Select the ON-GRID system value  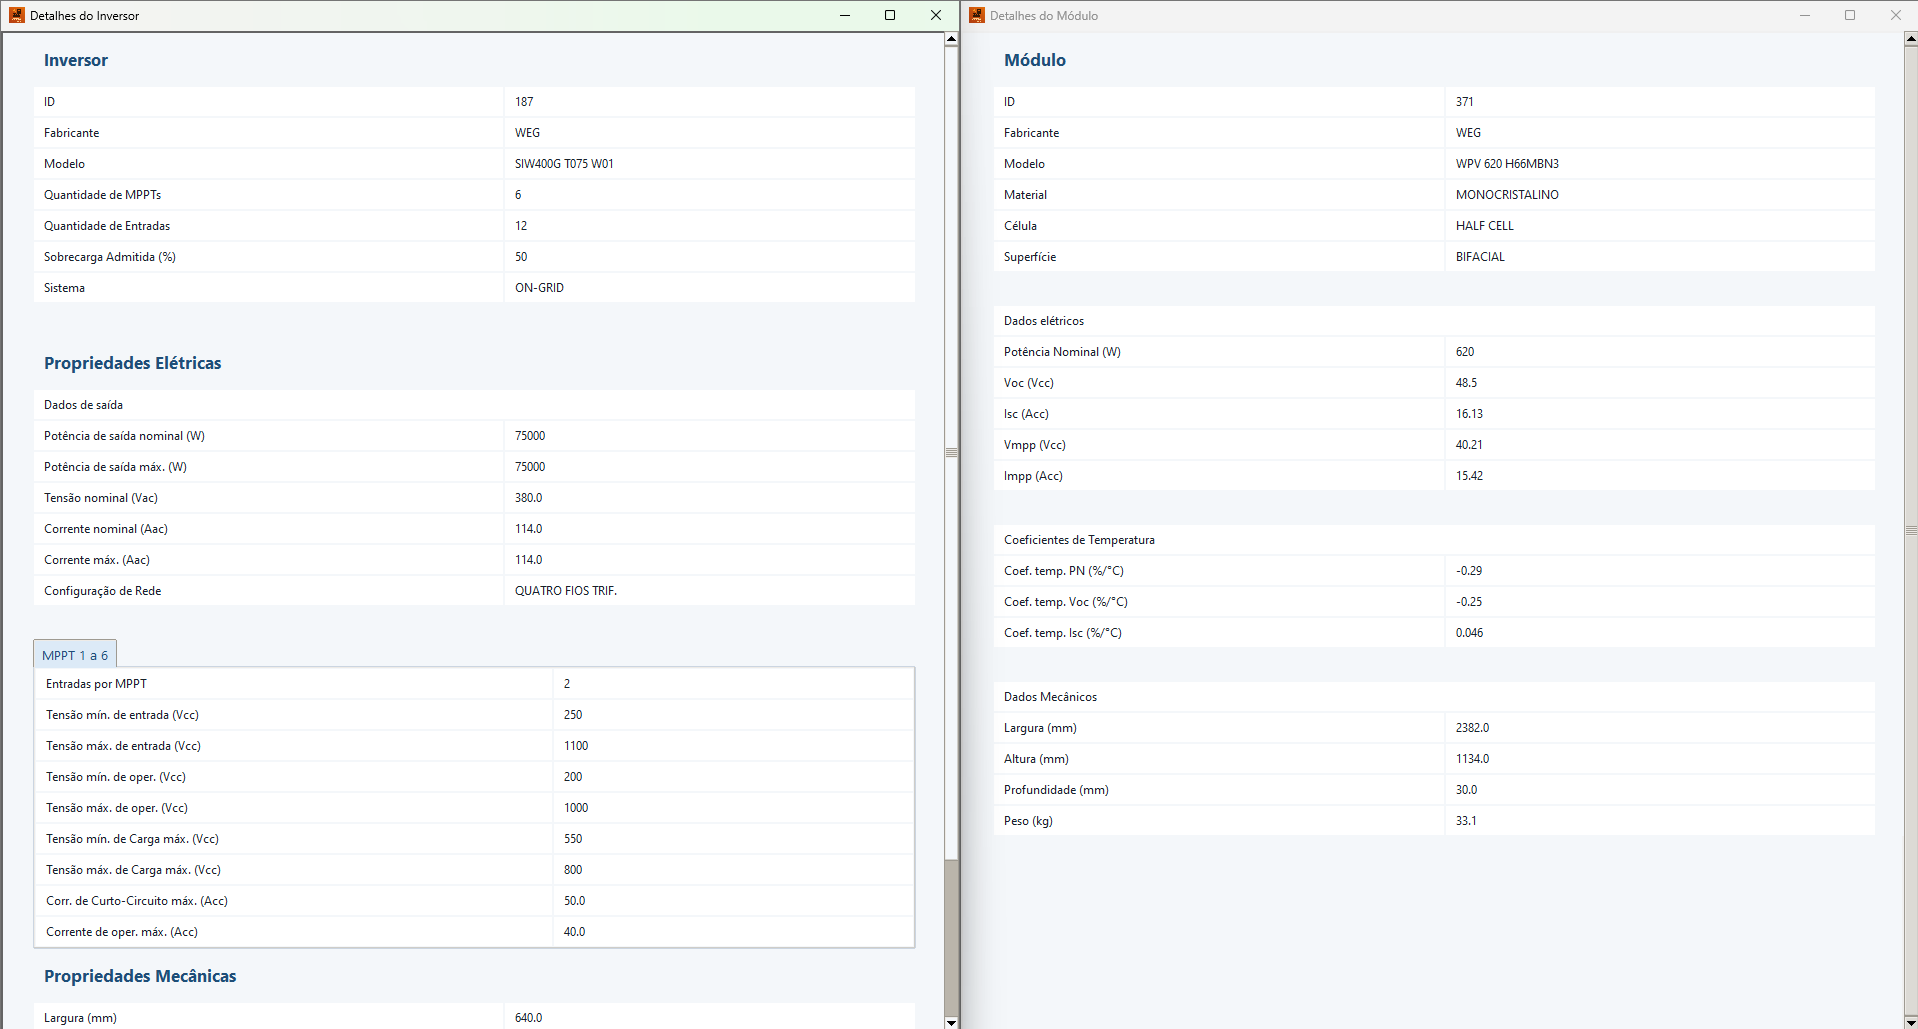(x=539, y=287)
